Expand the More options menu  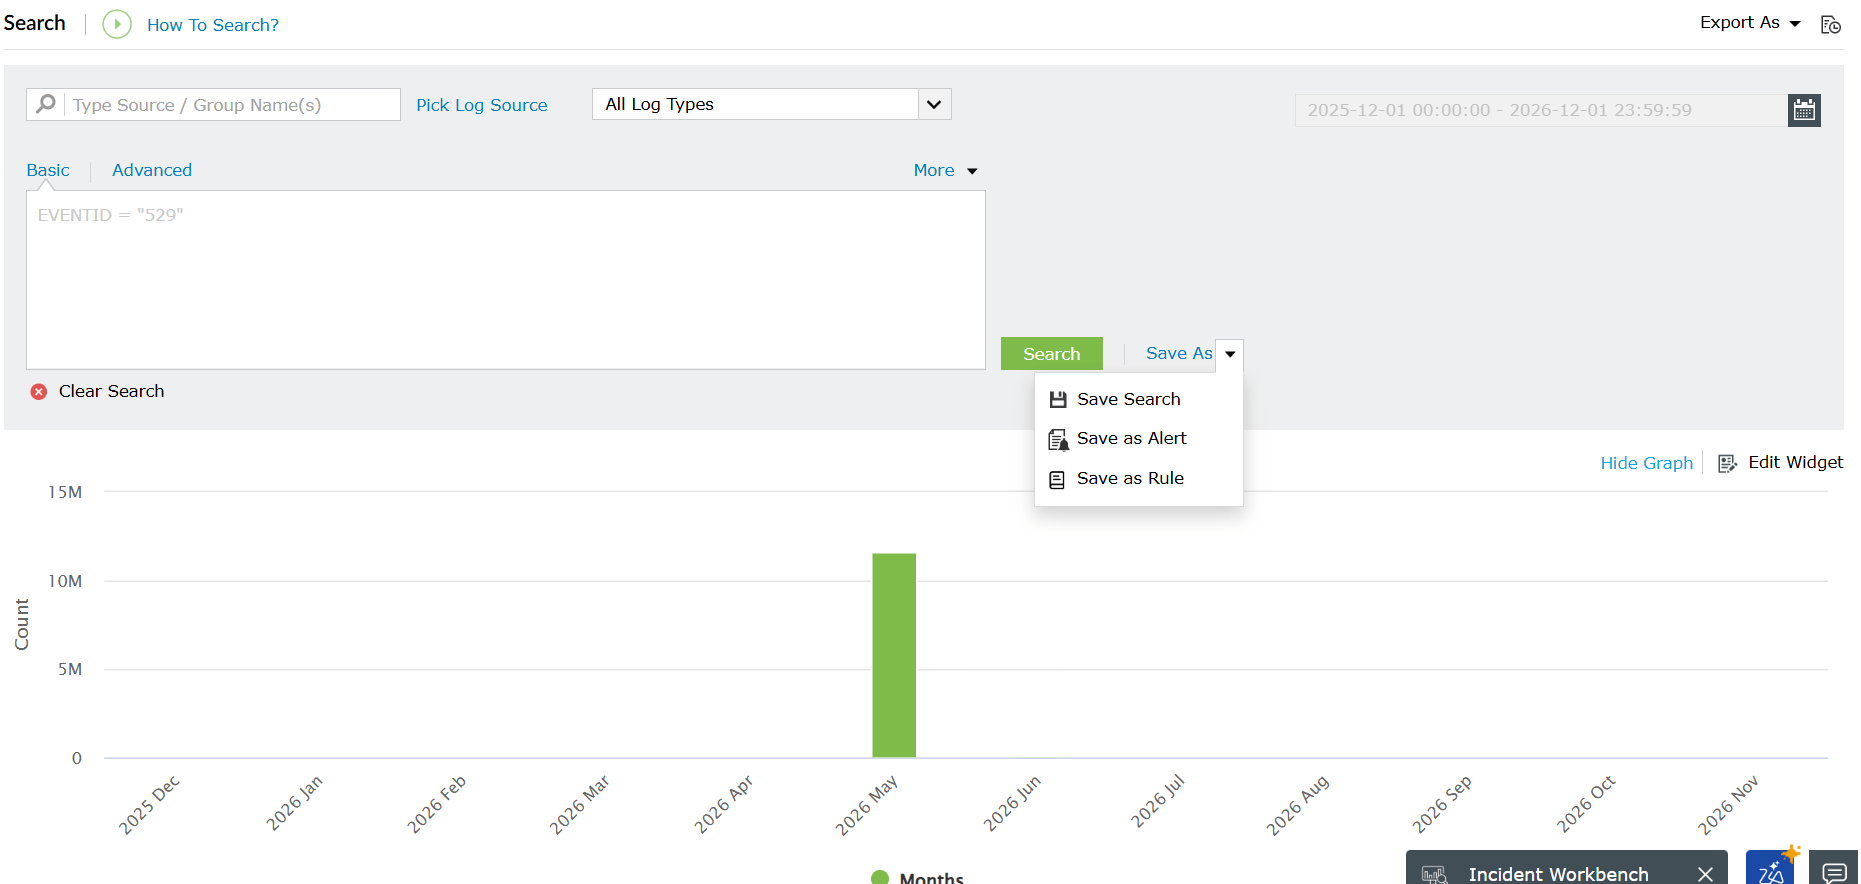945,170
